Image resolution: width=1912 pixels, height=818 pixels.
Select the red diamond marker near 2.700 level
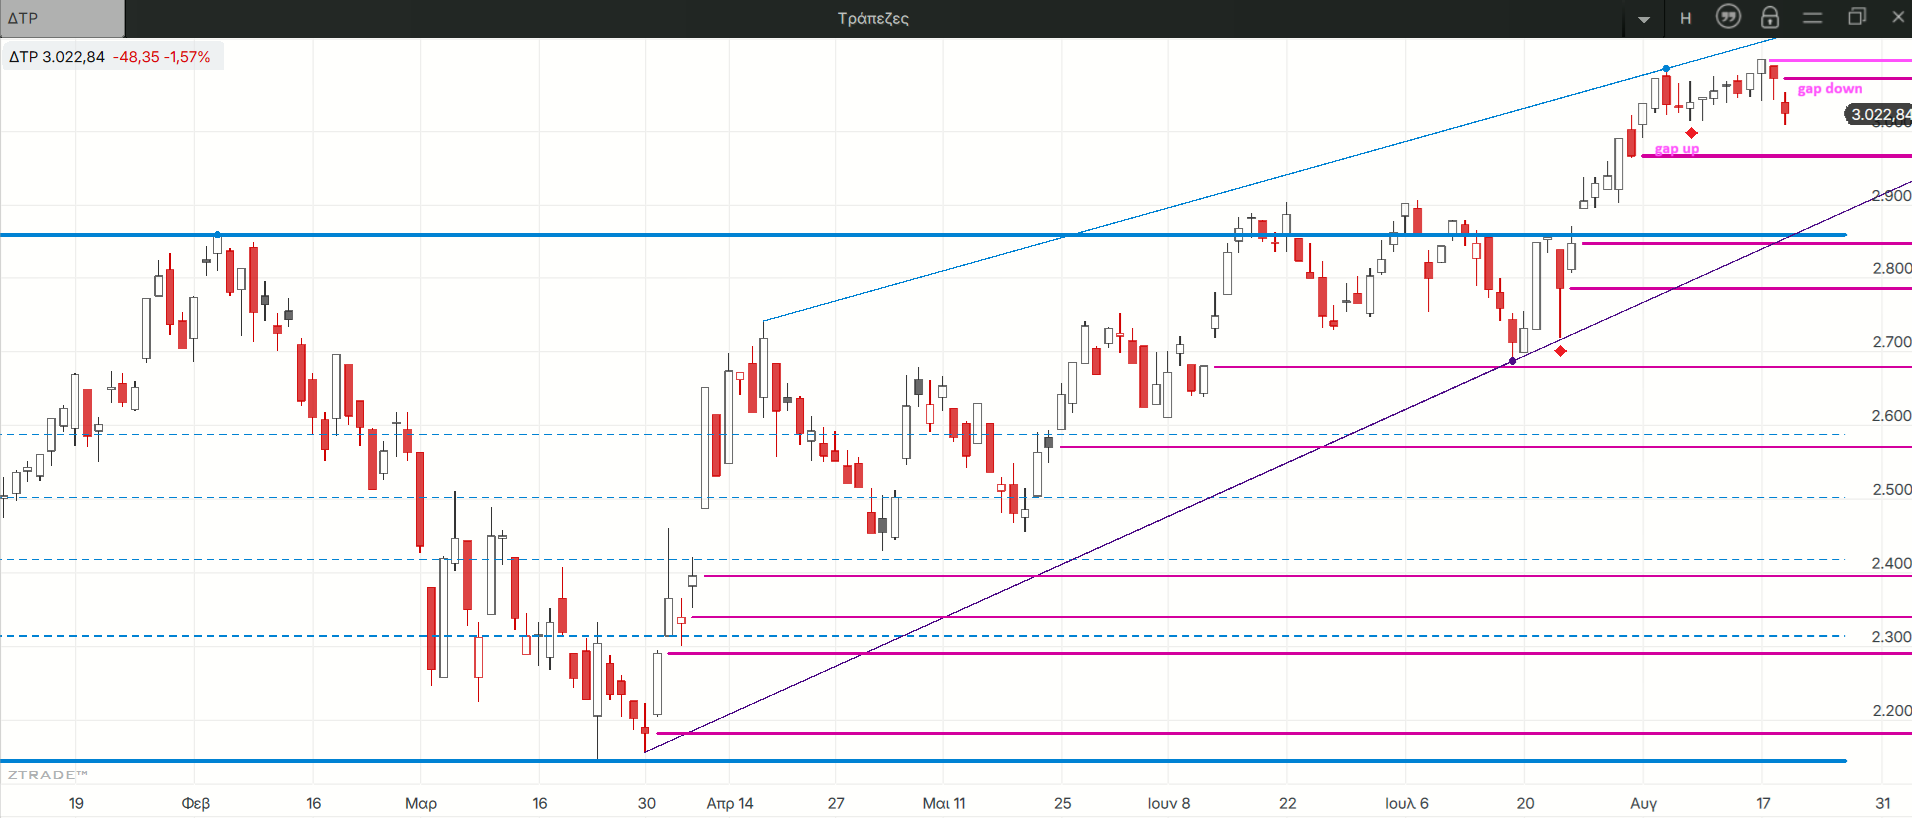pos(1560,351)
